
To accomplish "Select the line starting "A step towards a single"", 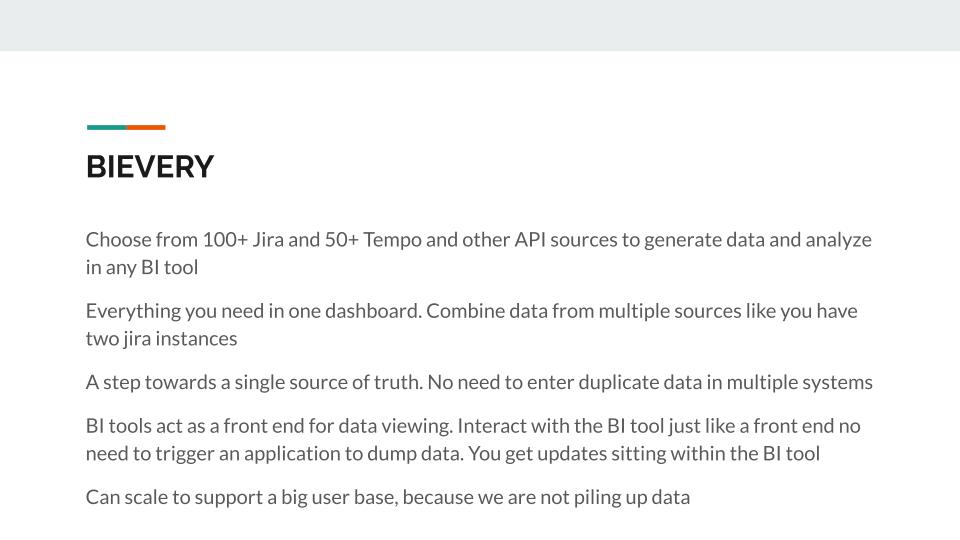I will click(x=478, y=382).
